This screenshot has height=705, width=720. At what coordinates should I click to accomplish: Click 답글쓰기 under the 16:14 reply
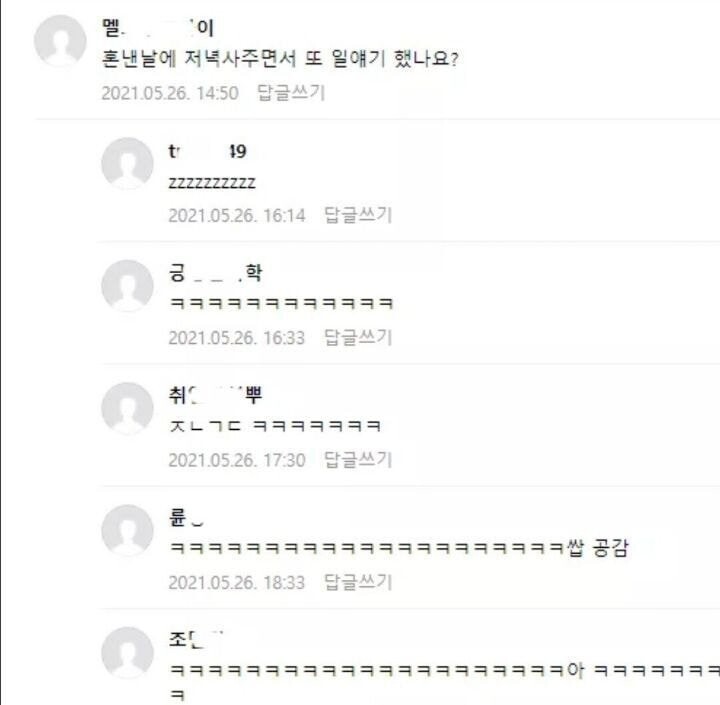tap(358, 215)
